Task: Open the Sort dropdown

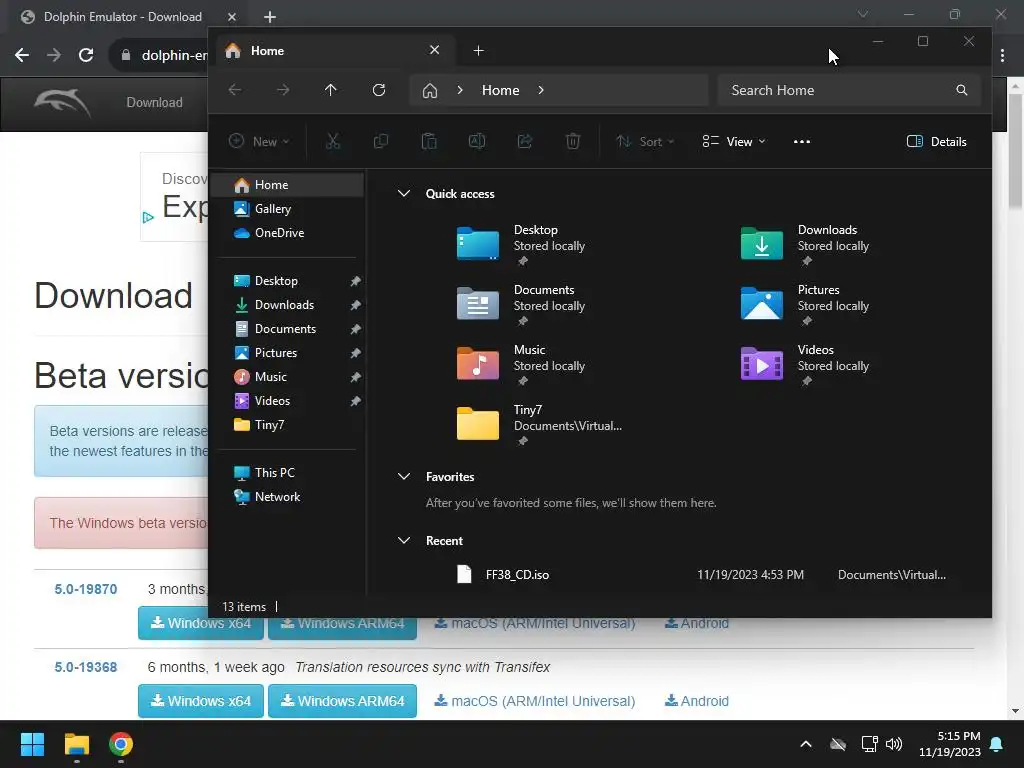Action: (x=645, y=142)
